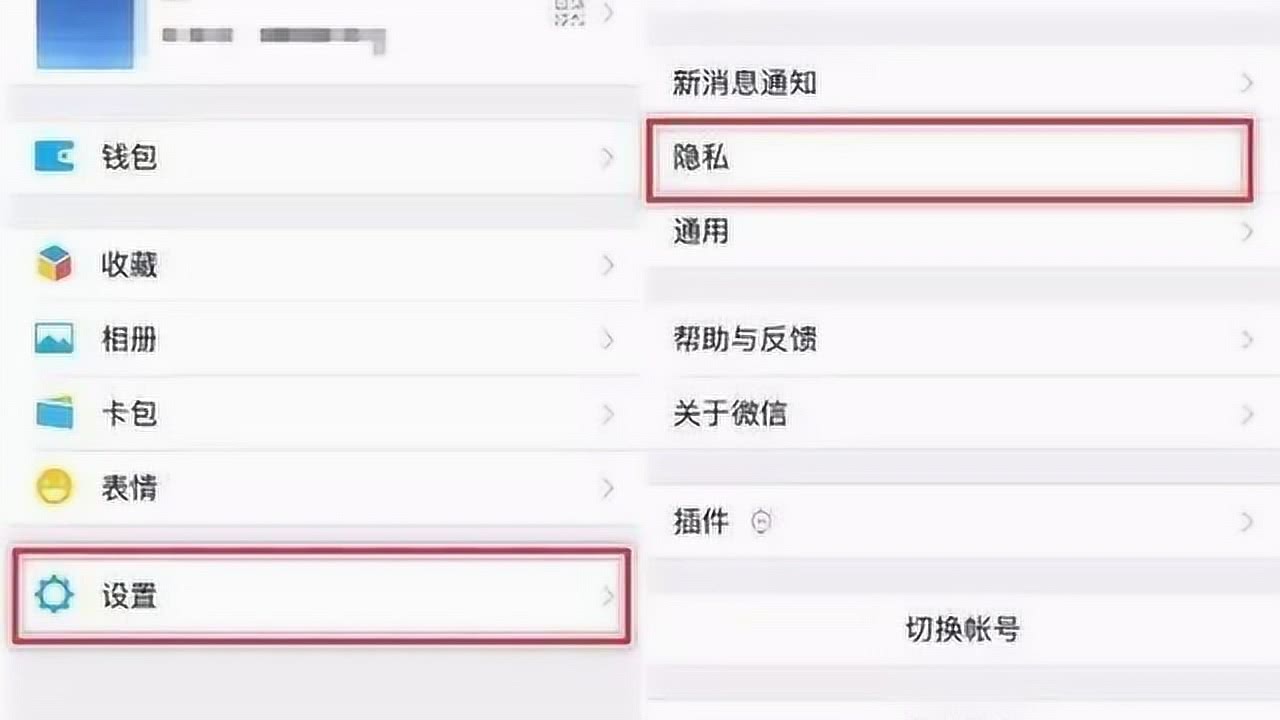Tap the colorful Favorites cube icon
This screenshot has width=1280, height=720.
pos(54,265)
